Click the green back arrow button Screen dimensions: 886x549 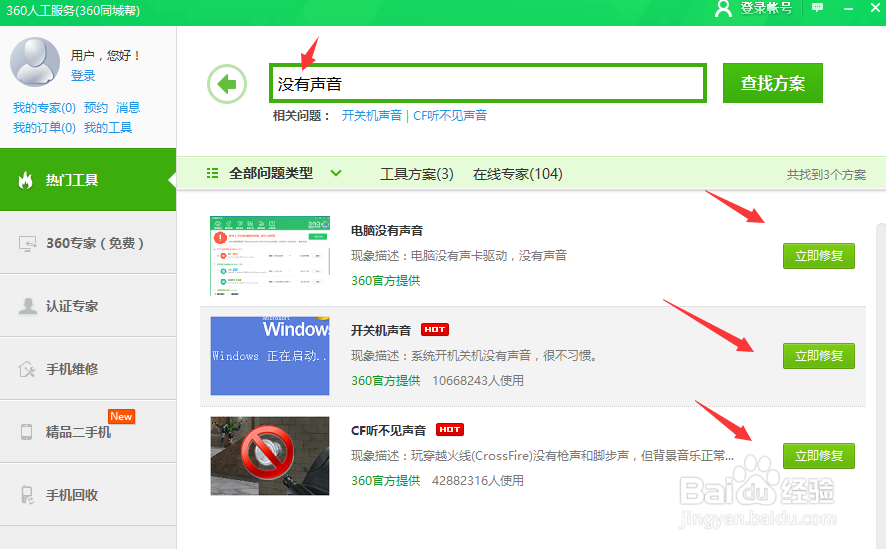(227, 84)
